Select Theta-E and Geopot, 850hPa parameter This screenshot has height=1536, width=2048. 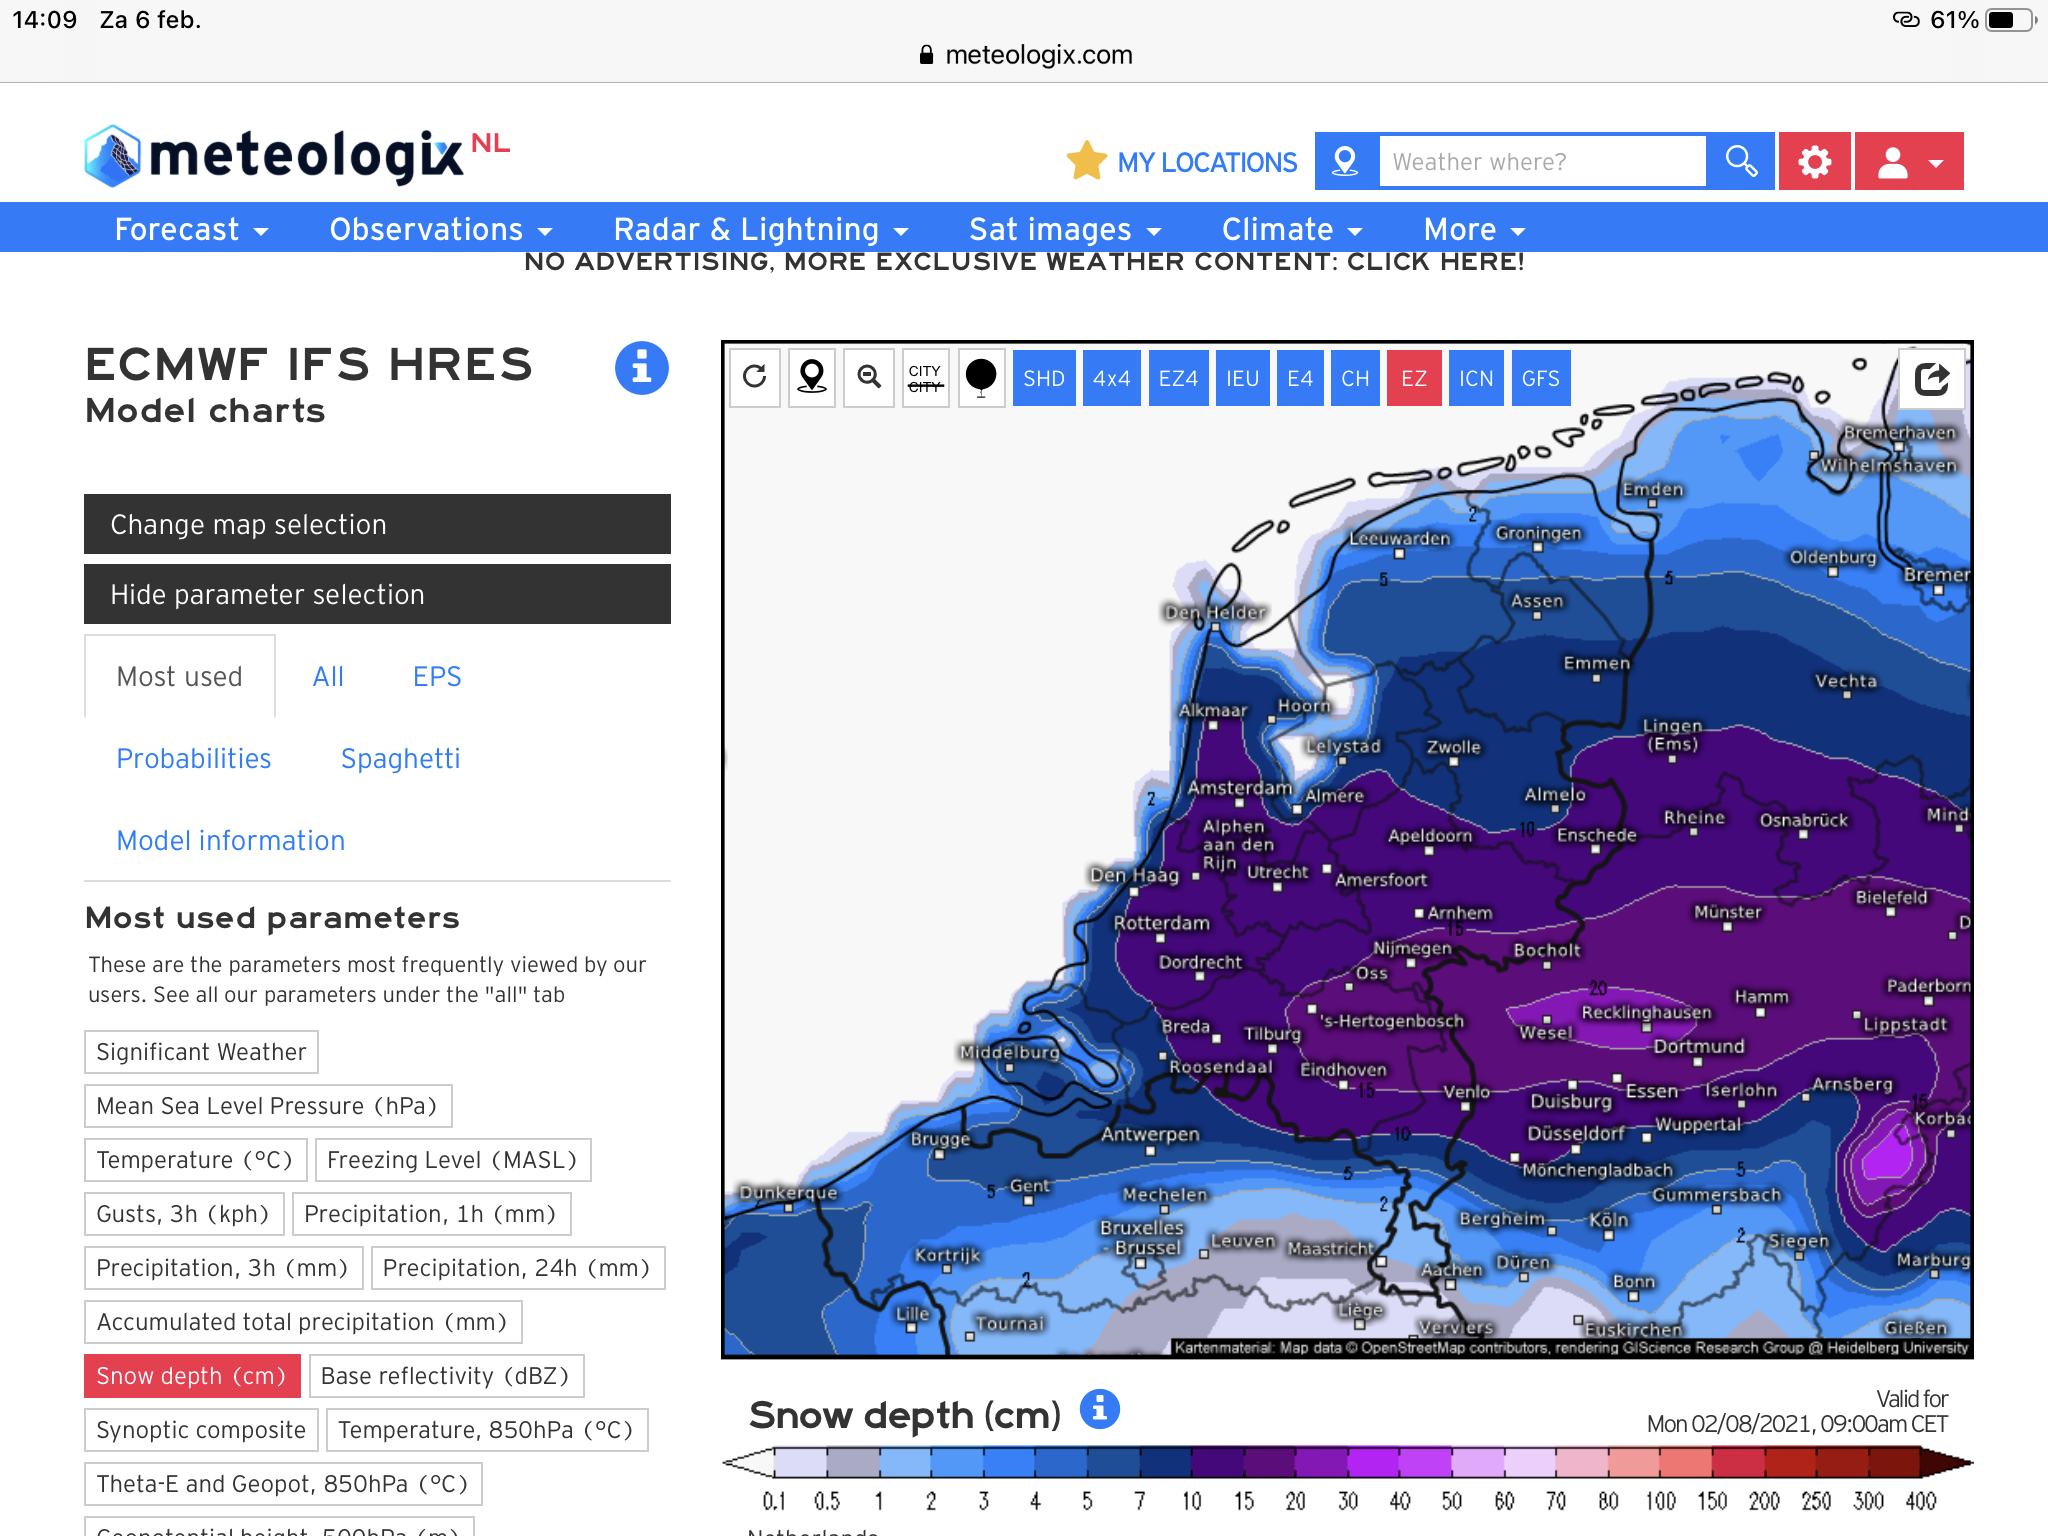tap(283, 1484)
